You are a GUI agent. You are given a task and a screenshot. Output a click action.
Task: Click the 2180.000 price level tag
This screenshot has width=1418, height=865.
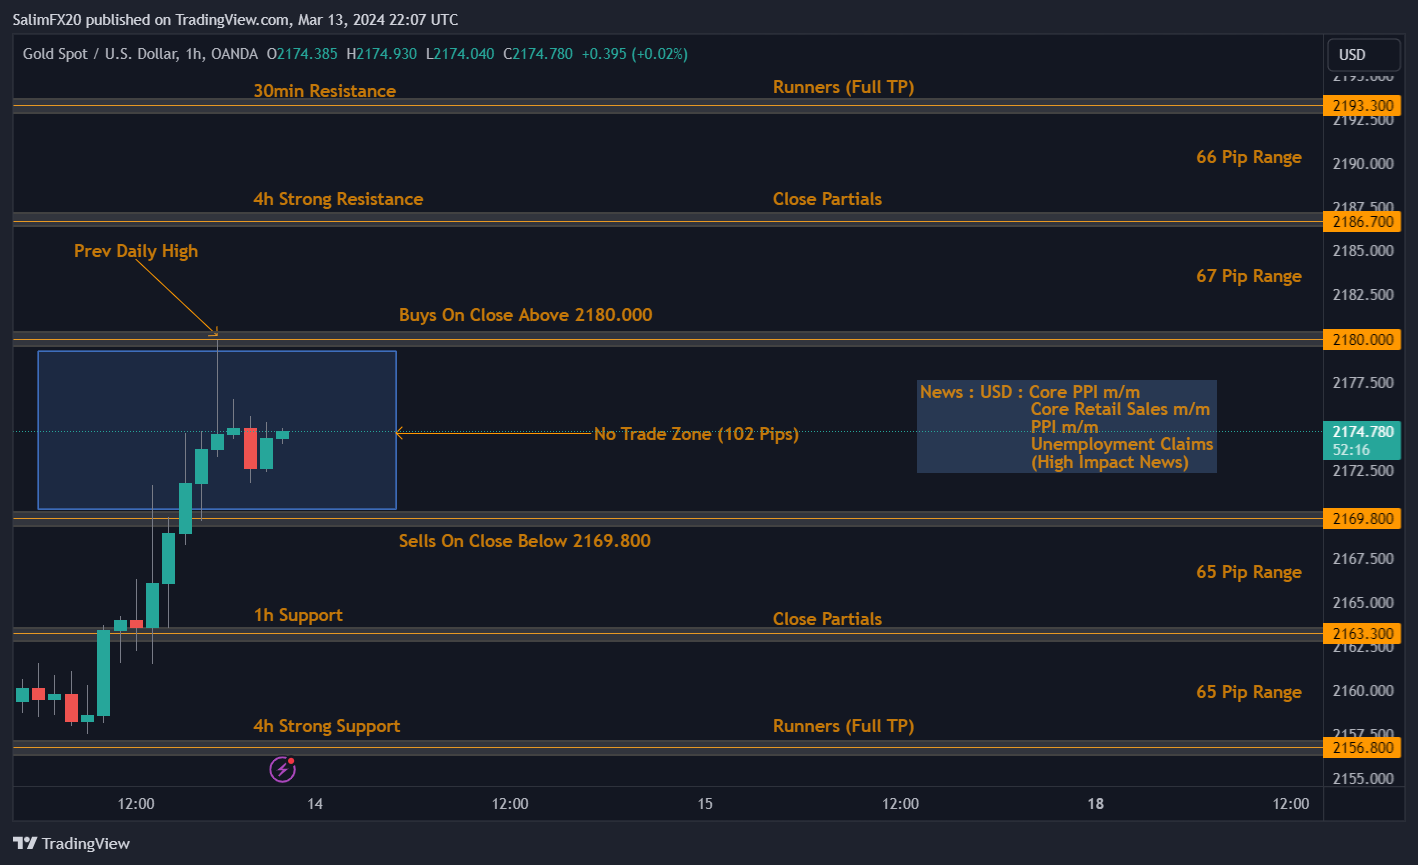(1361, 339)
